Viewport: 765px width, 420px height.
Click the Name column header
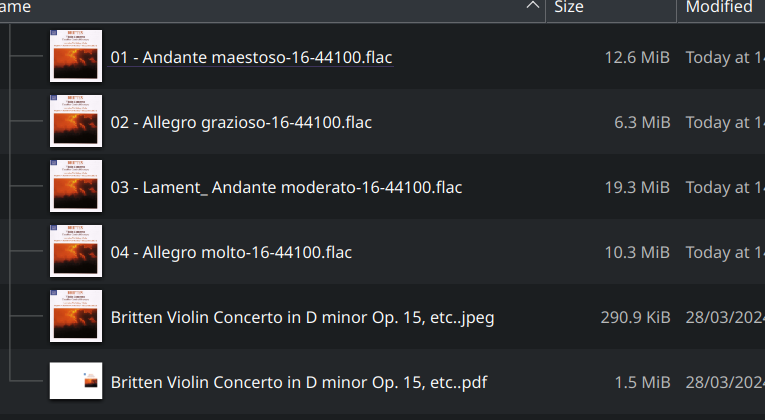point(200,7)
